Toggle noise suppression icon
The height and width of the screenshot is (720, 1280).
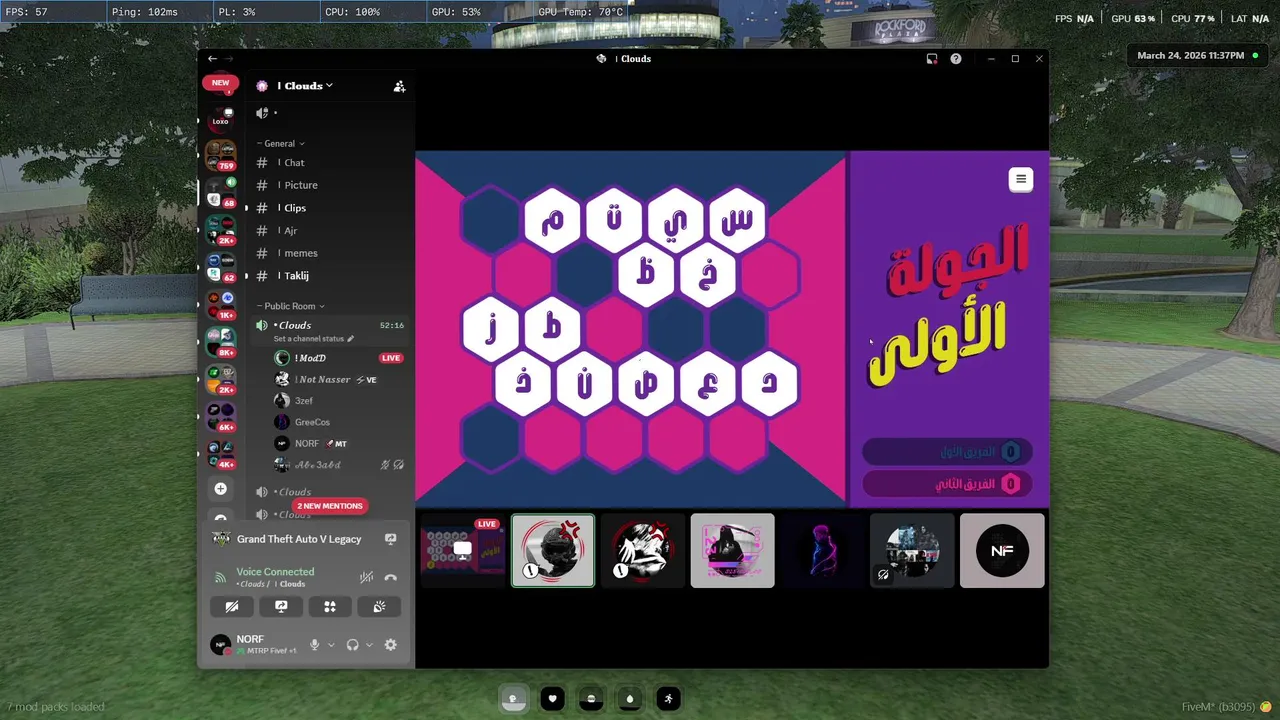[x=367, y=577]
